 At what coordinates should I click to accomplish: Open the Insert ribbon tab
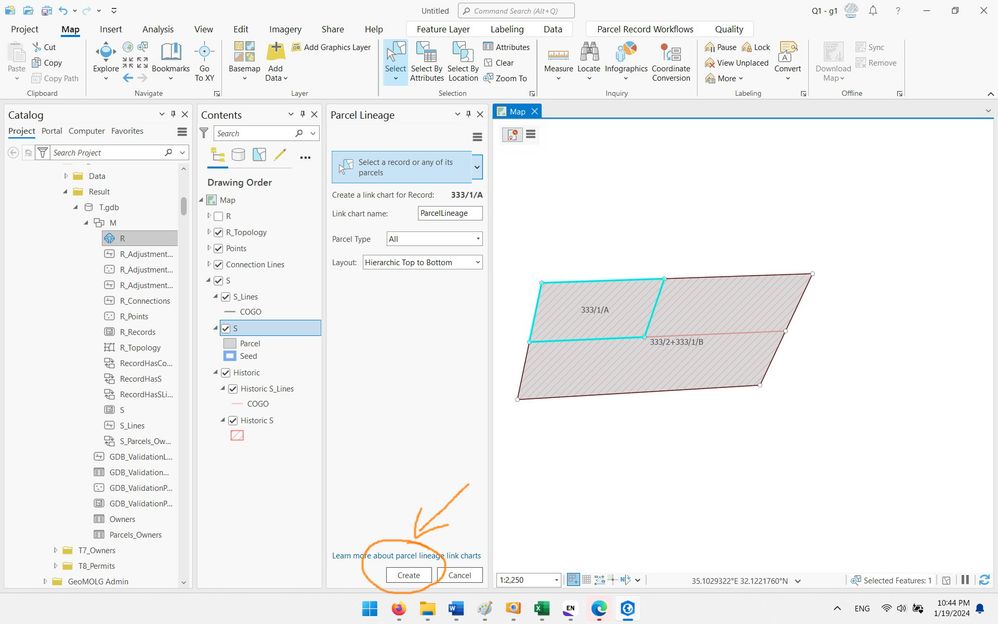click(111, 29)
